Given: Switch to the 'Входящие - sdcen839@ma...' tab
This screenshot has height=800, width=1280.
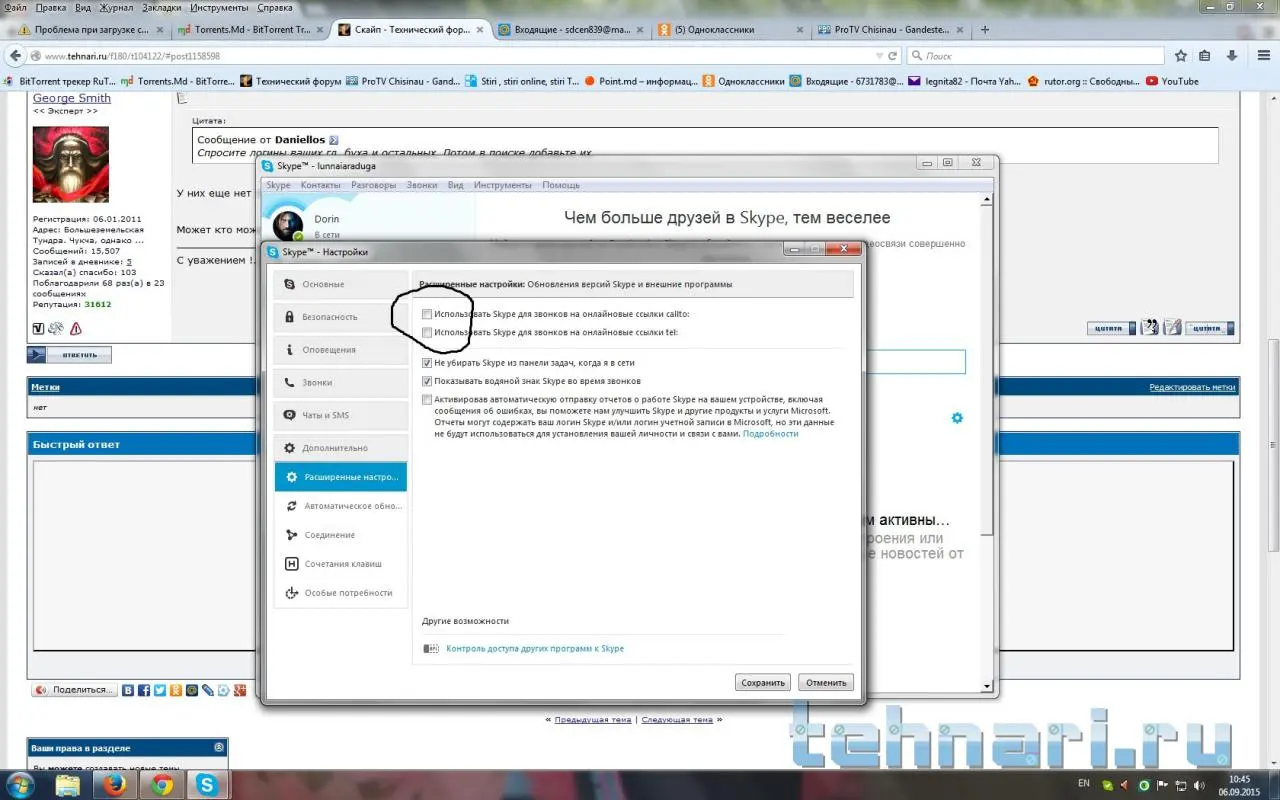Looking at the screenshot, I should [x=571, y=29].
